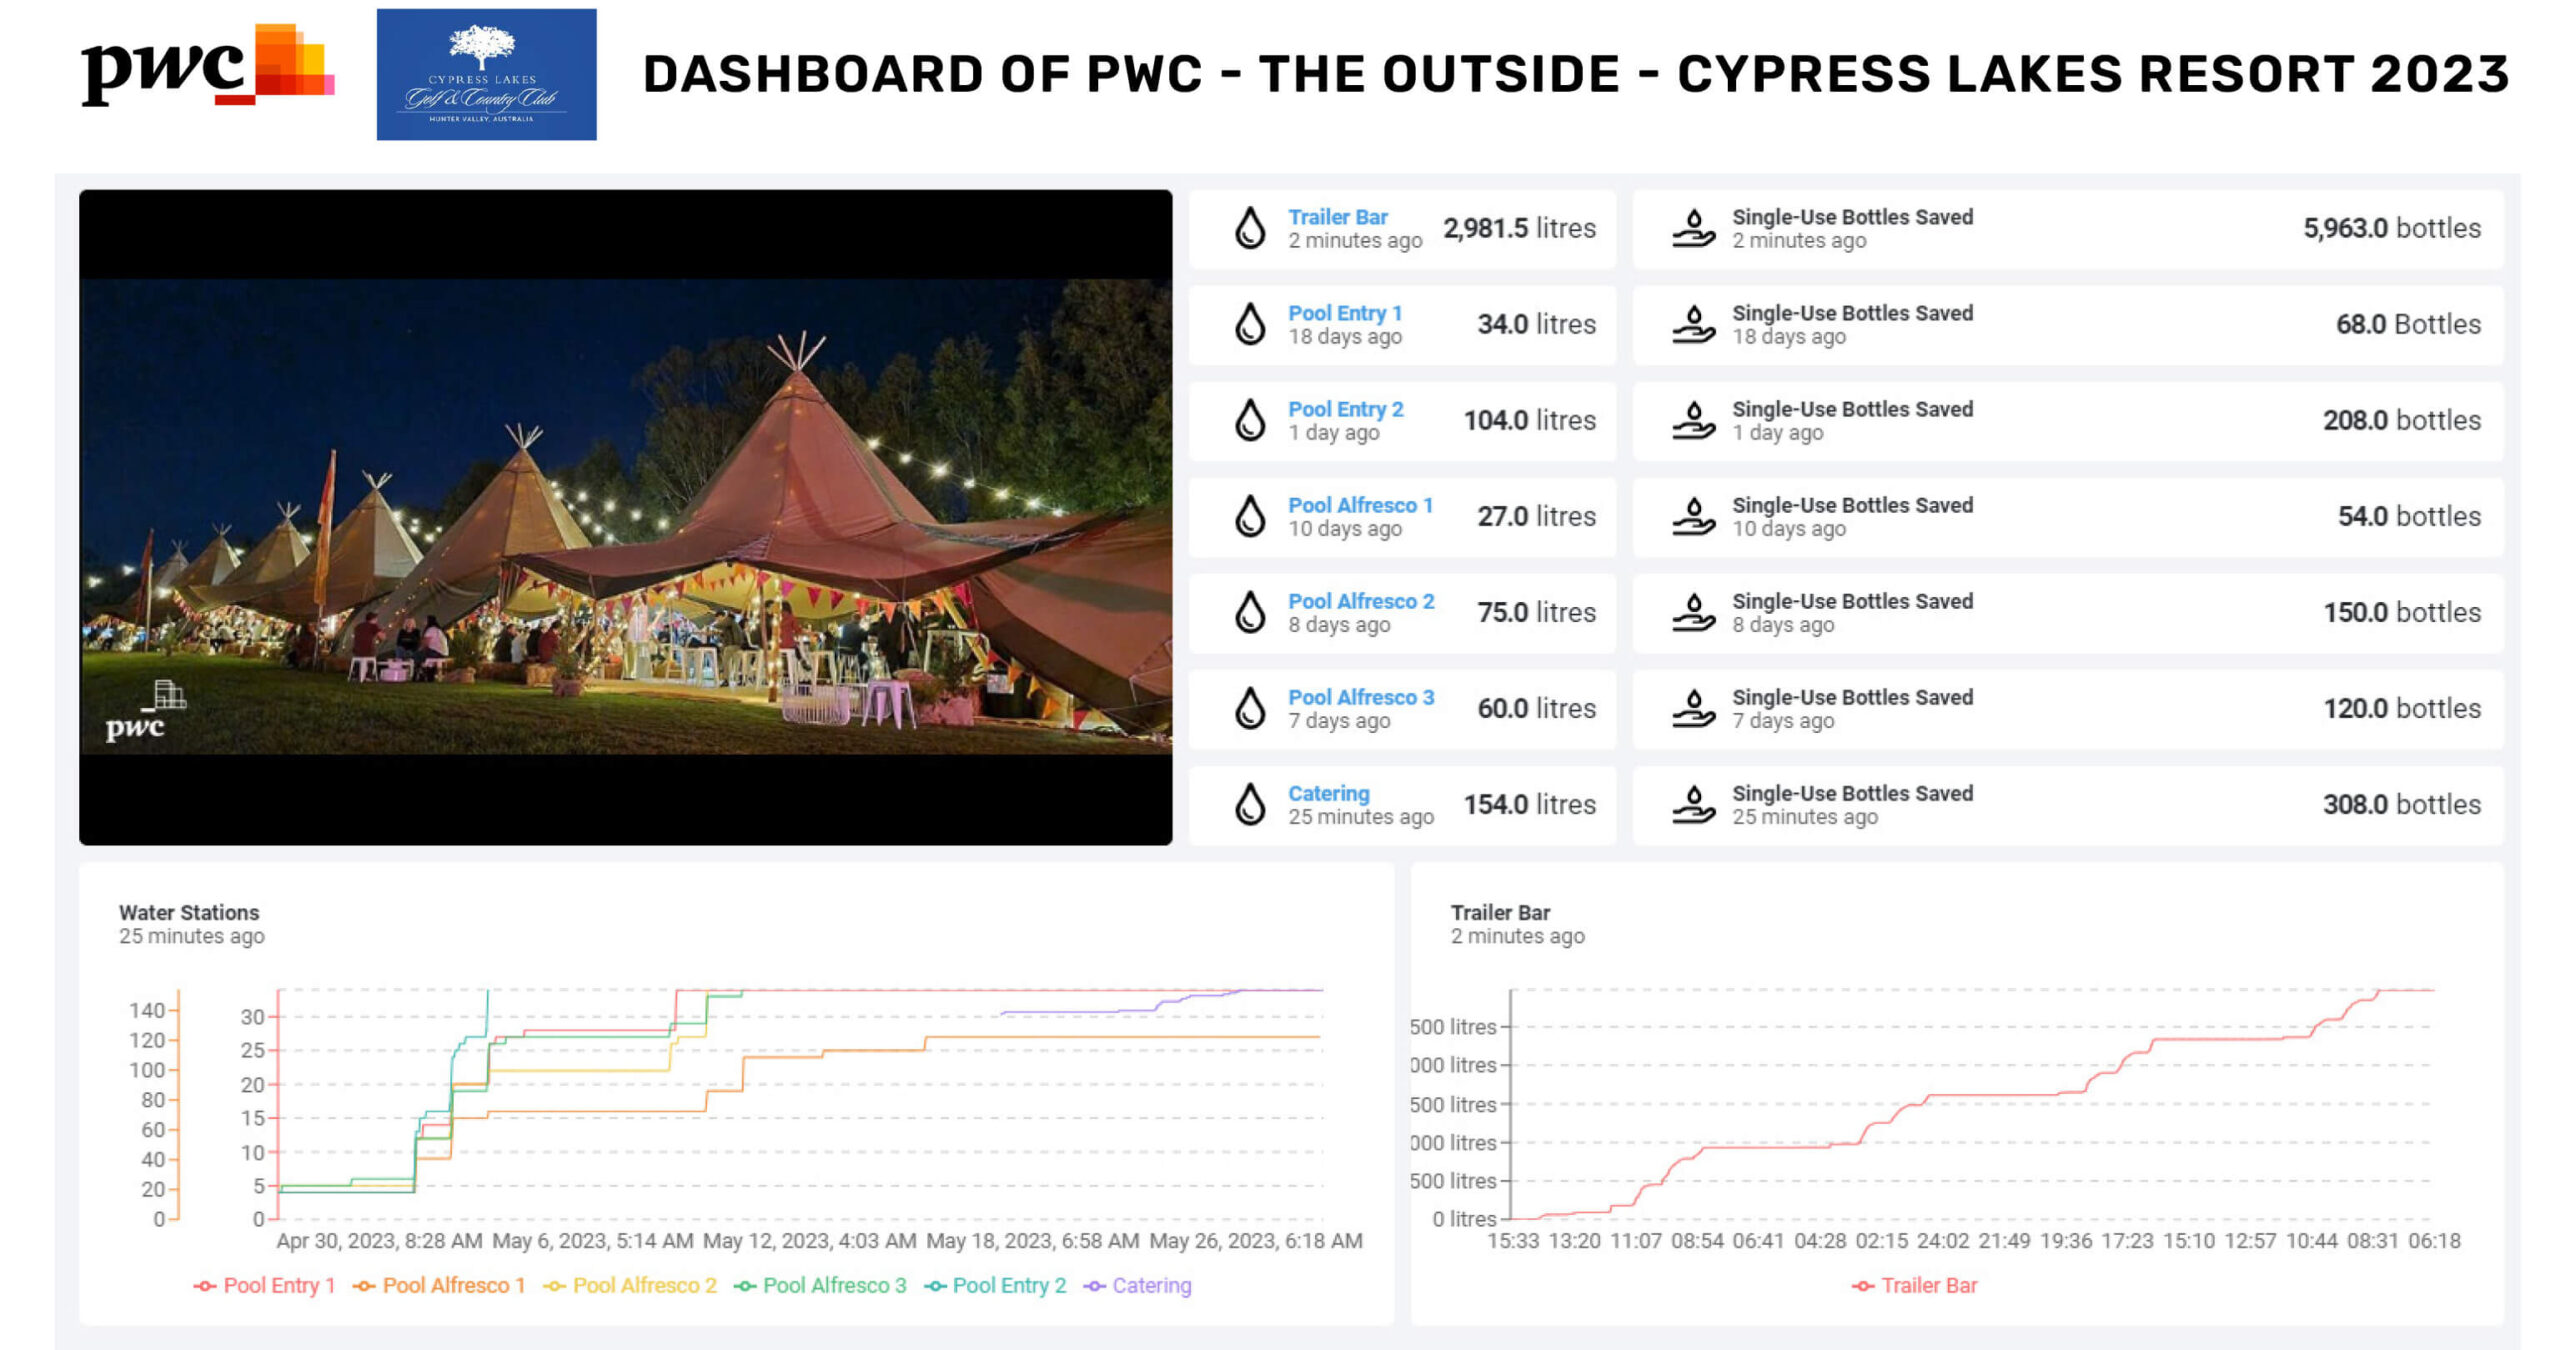Toggle Catering series in chart legend

click(1137, 1285)
